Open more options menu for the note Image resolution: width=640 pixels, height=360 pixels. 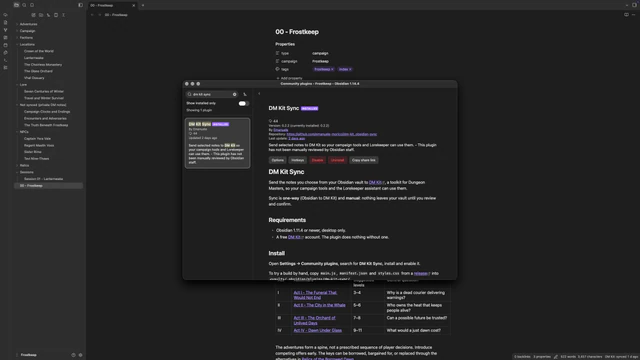coord(633,15)
